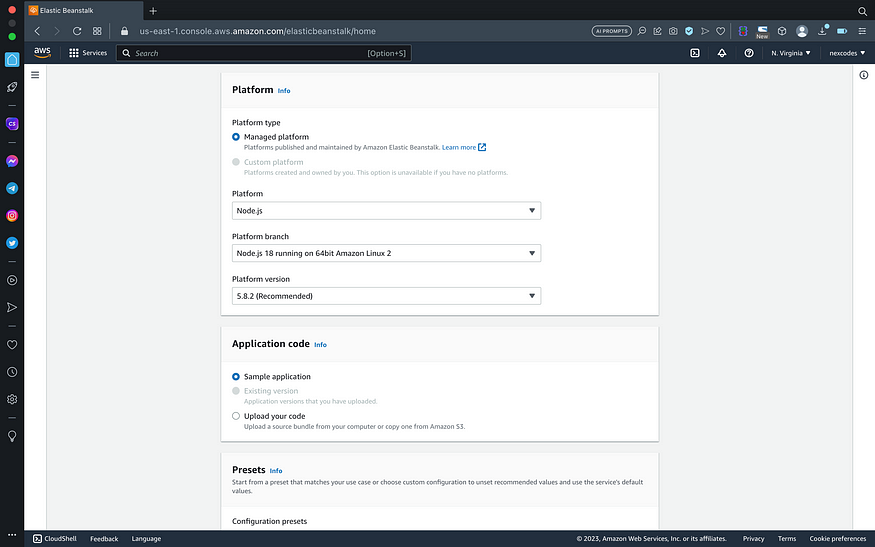Open the sidebar bookmarks heart

tap(12, 345)
